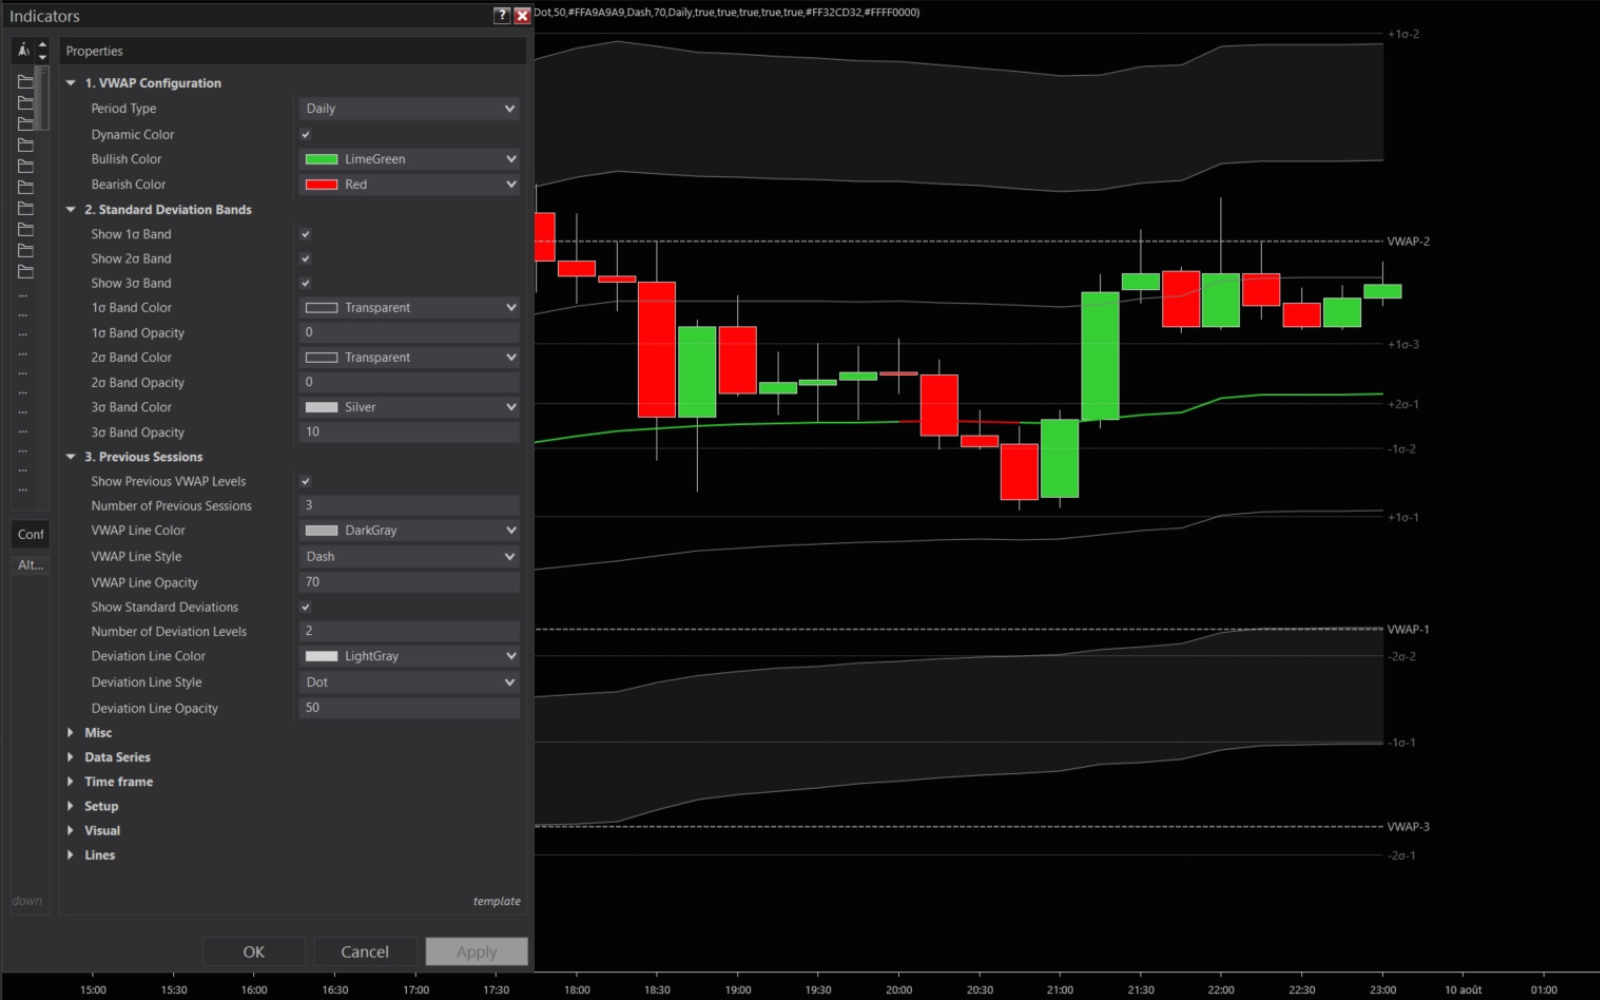Open the 3σ Band Color Silver dropdown
The height and width of the screenshot is (1000, 1600).
(409, 407)
